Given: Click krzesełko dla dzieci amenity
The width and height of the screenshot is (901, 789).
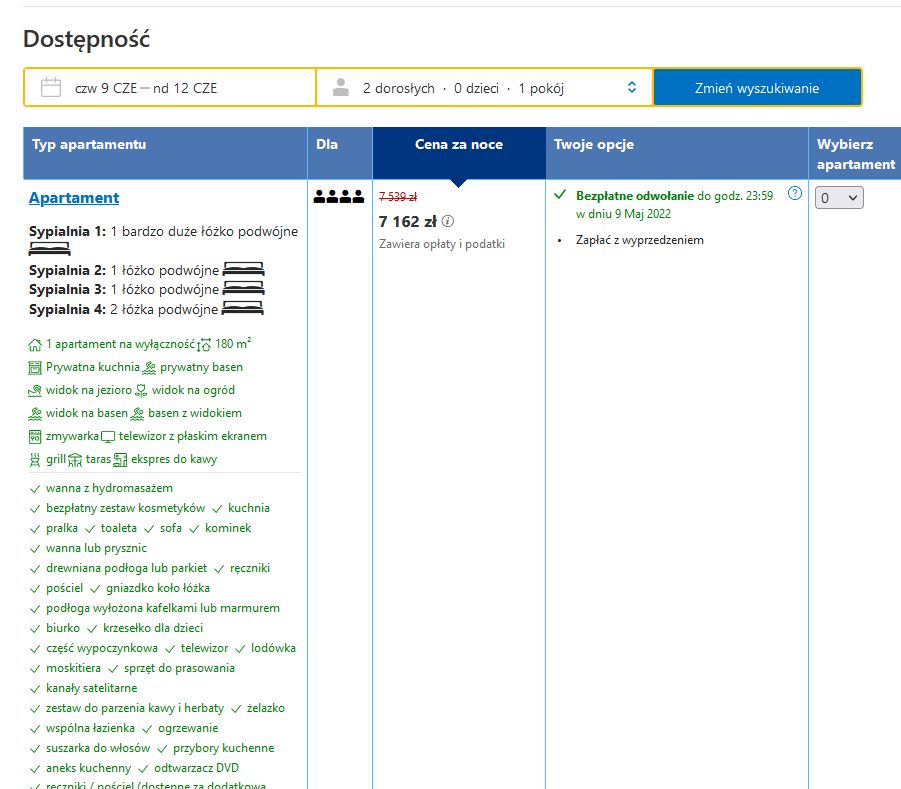Looking at the screenshot, I should click(153, 628).
